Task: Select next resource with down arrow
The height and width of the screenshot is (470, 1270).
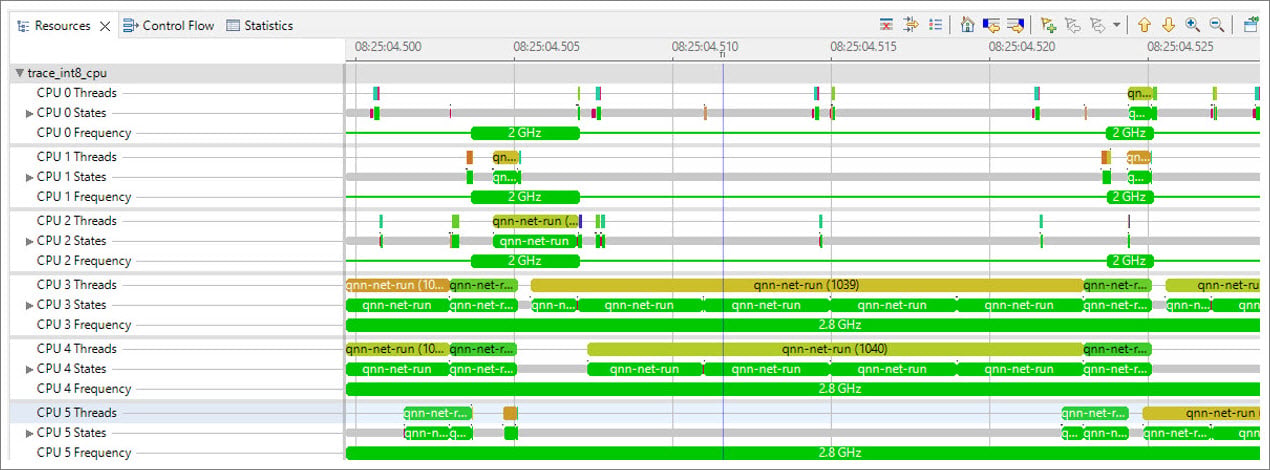Action: (x=1168, y=25)
